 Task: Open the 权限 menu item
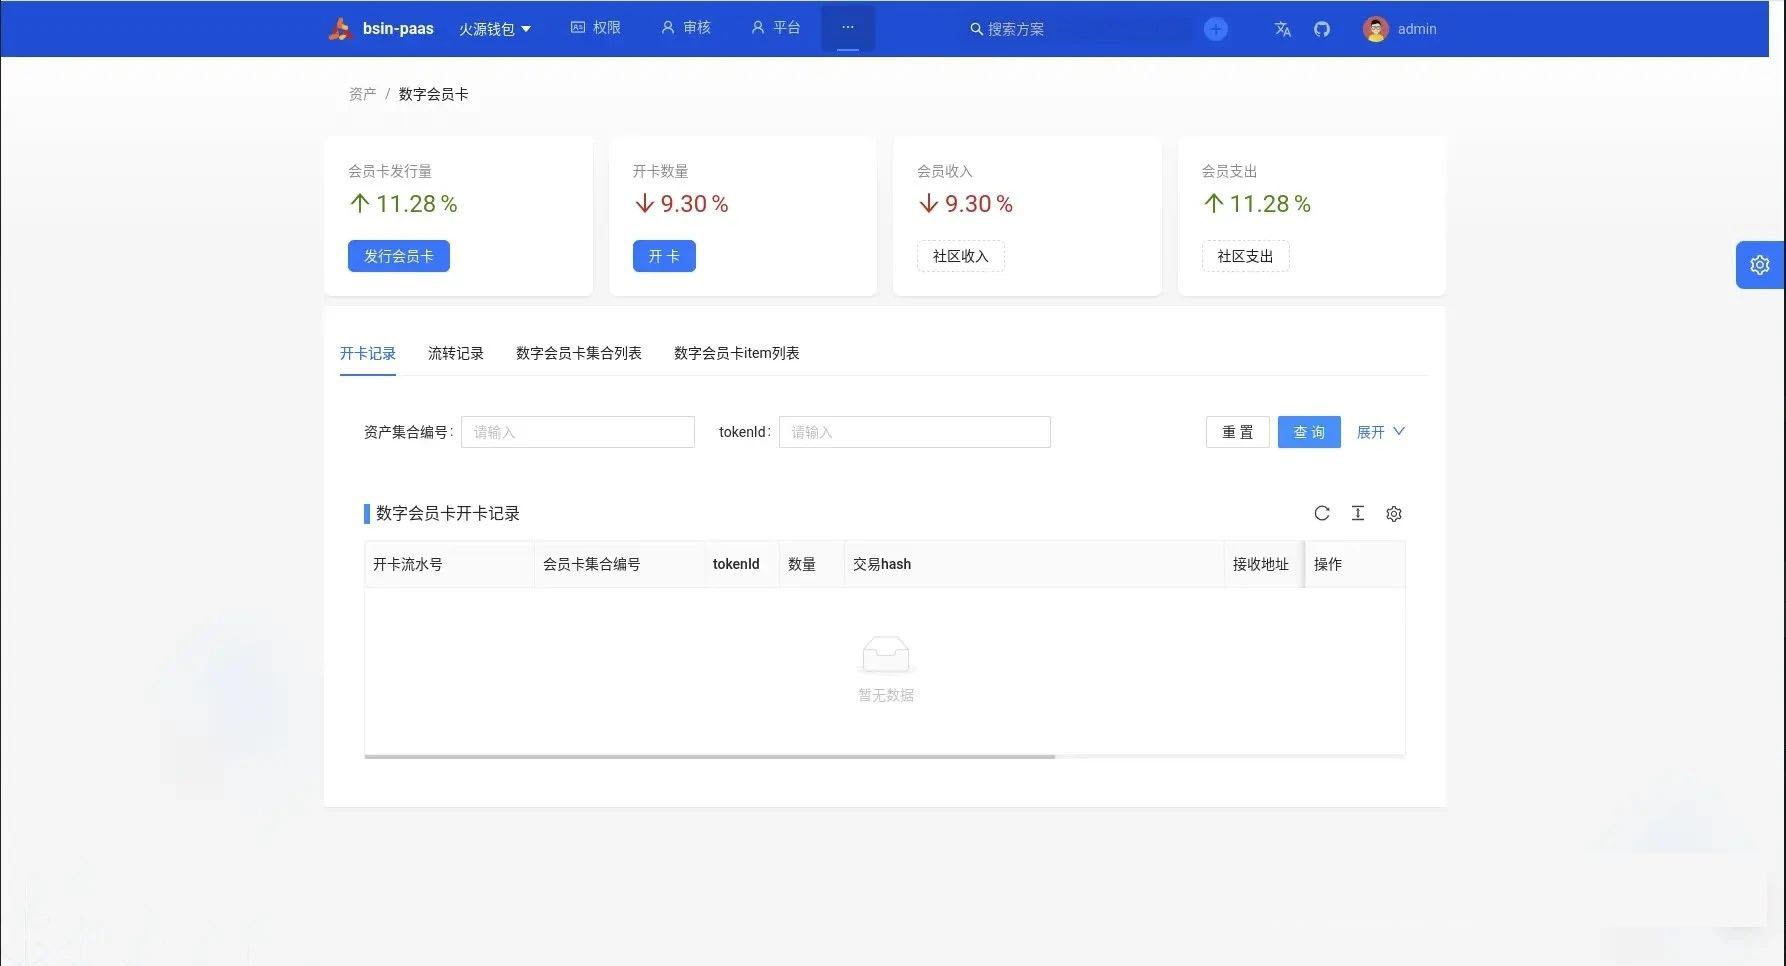coord(596,28)
